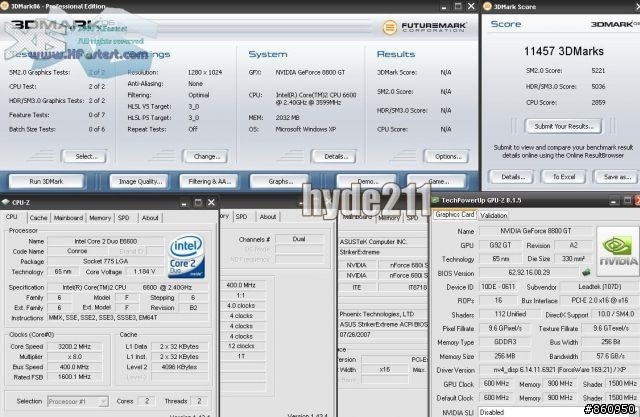The width and height of the screenshot is (640, 417).
Task: Click the 3DMark06 title bar icon
Action: (x=4, y=6)
